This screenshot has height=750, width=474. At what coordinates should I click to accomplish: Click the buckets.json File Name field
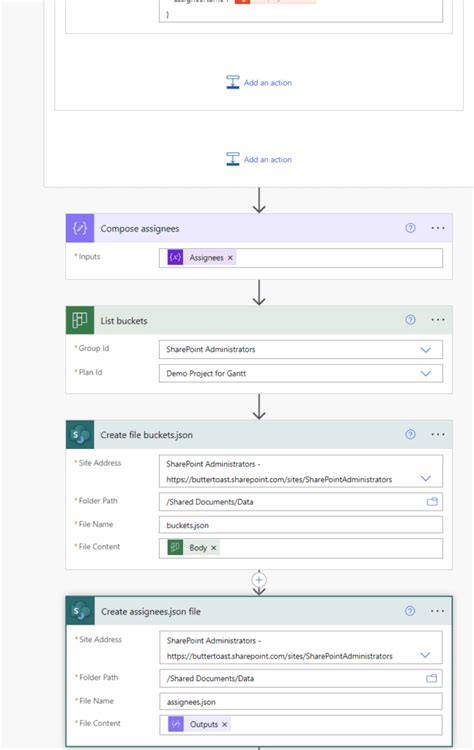click(301, 525)
